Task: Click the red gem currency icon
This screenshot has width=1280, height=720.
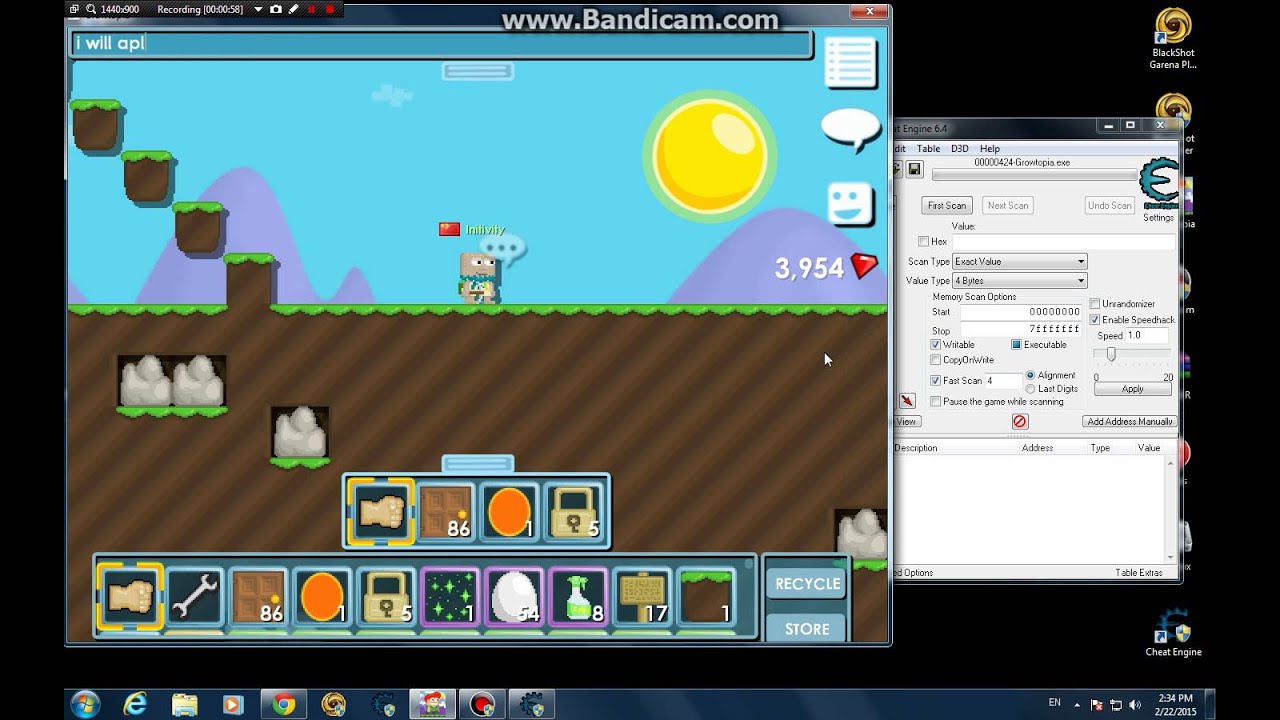Action: 864,266
